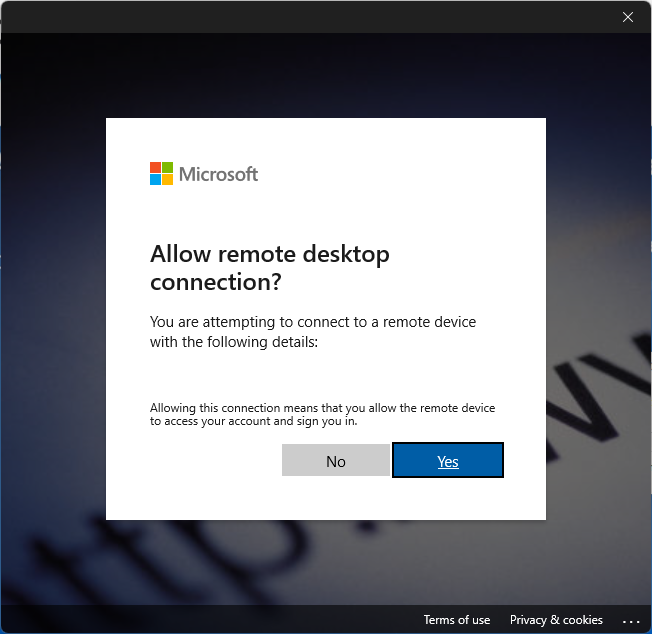The image size is (652, 634).
Task: Open the Privacy & cookies link
Action: click(x=556, y=620)
